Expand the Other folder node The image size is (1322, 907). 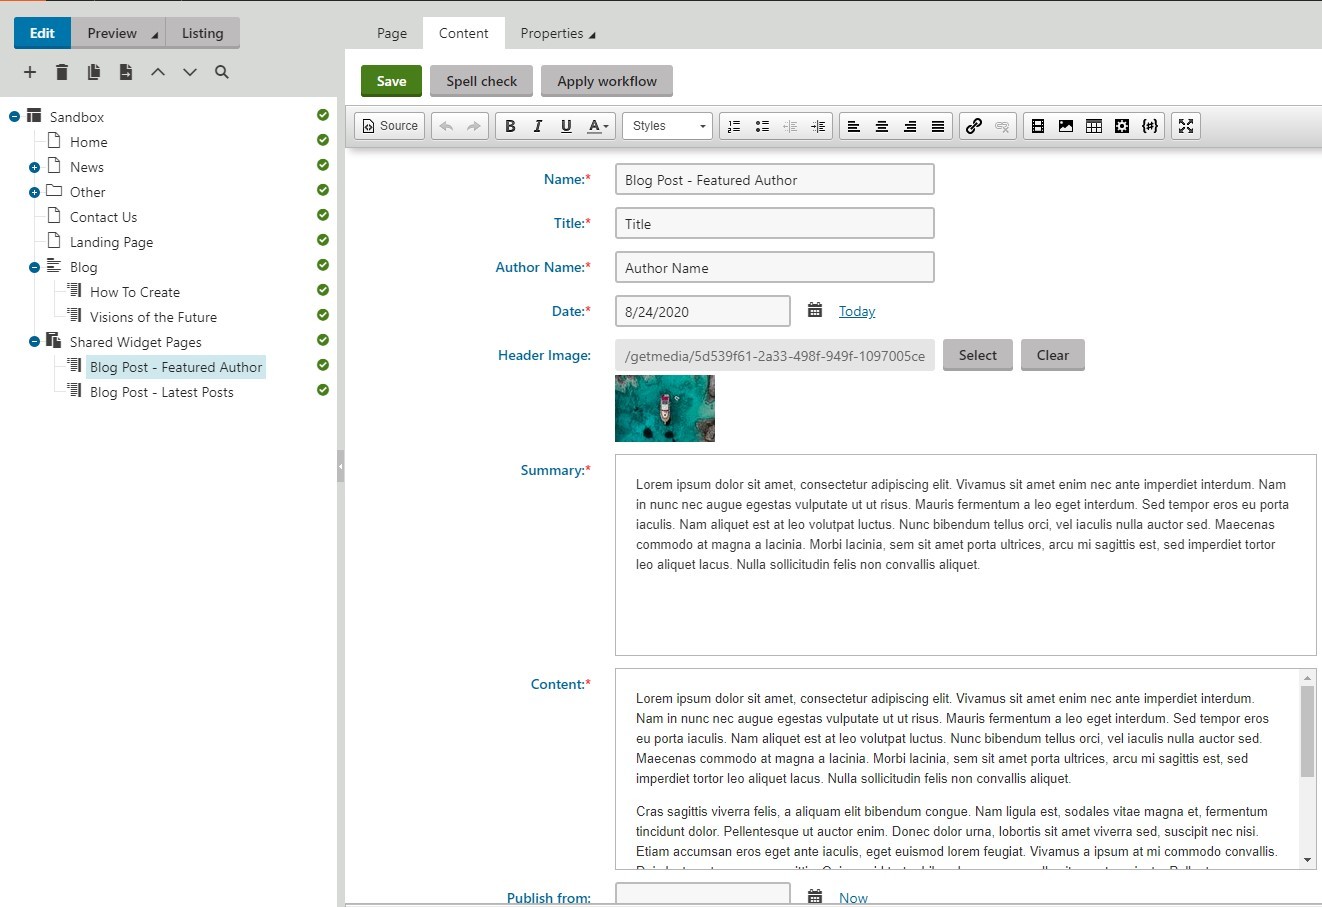(x=34, y=192)
